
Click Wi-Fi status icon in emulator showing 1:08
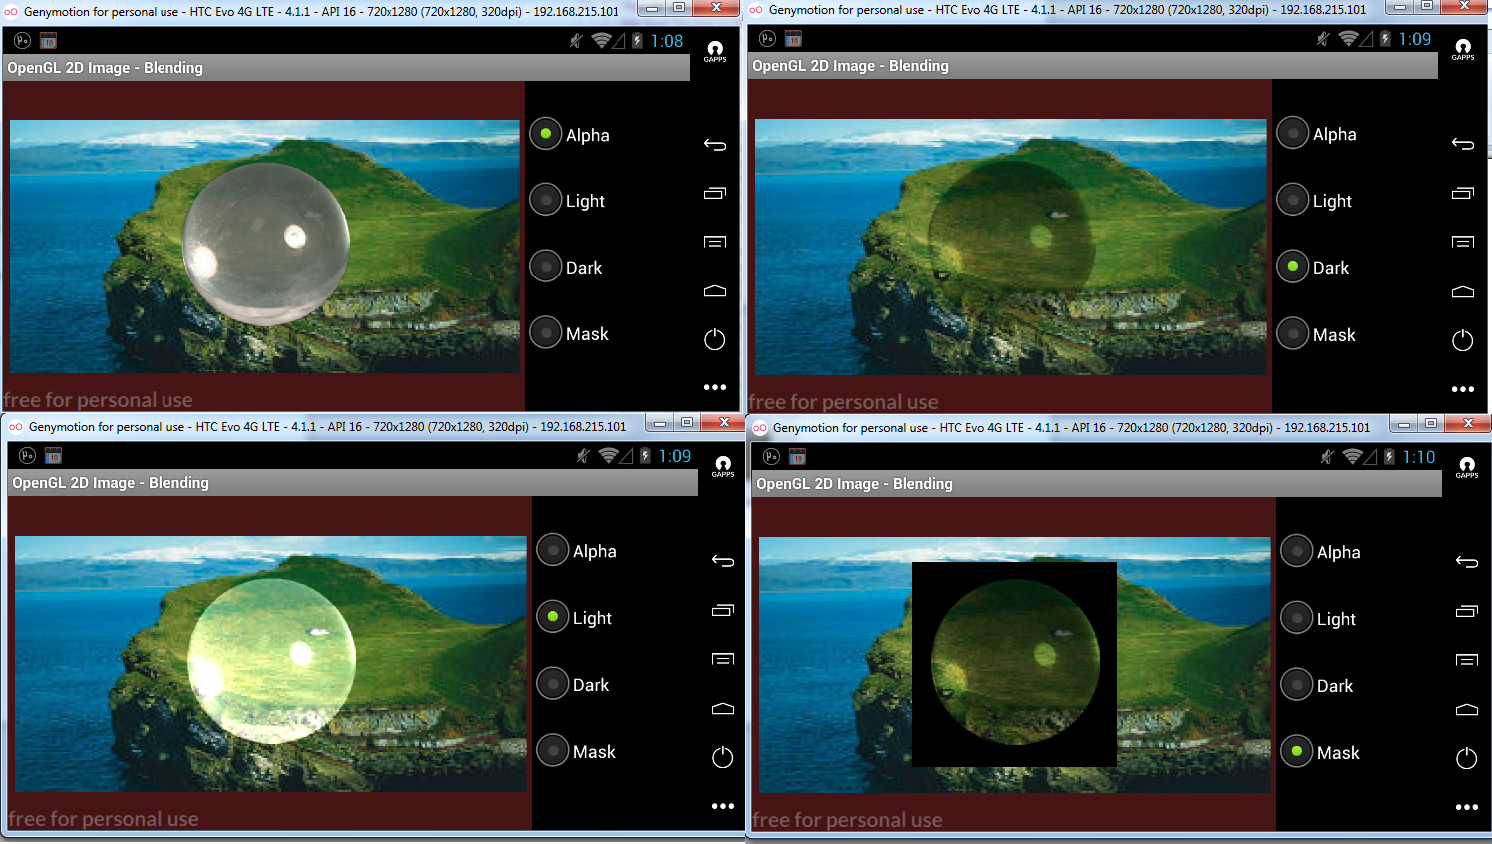[x=601, y=41]
